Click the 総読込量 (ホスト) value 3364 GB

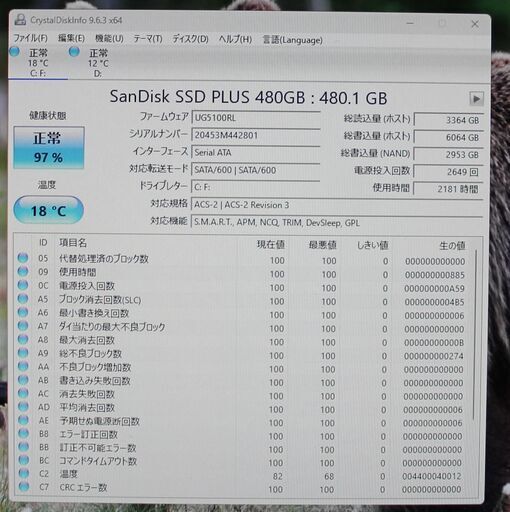pyautogui.click(x=448, y=120)
